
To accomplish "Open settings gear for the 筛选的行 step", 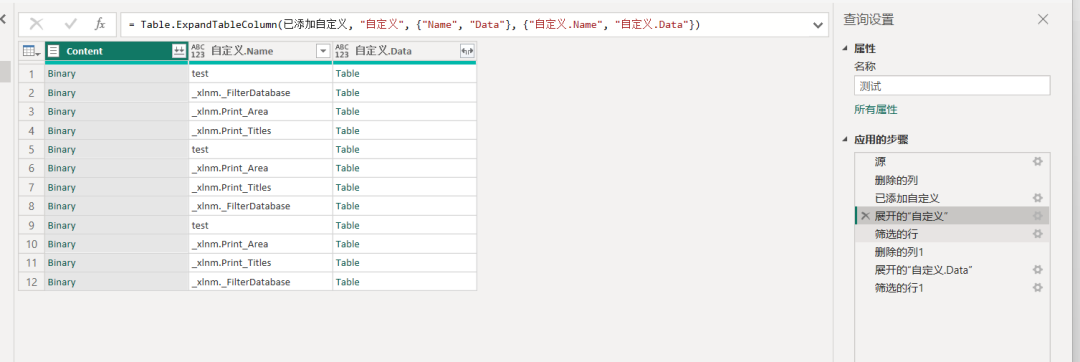I will click(1037, 234).
